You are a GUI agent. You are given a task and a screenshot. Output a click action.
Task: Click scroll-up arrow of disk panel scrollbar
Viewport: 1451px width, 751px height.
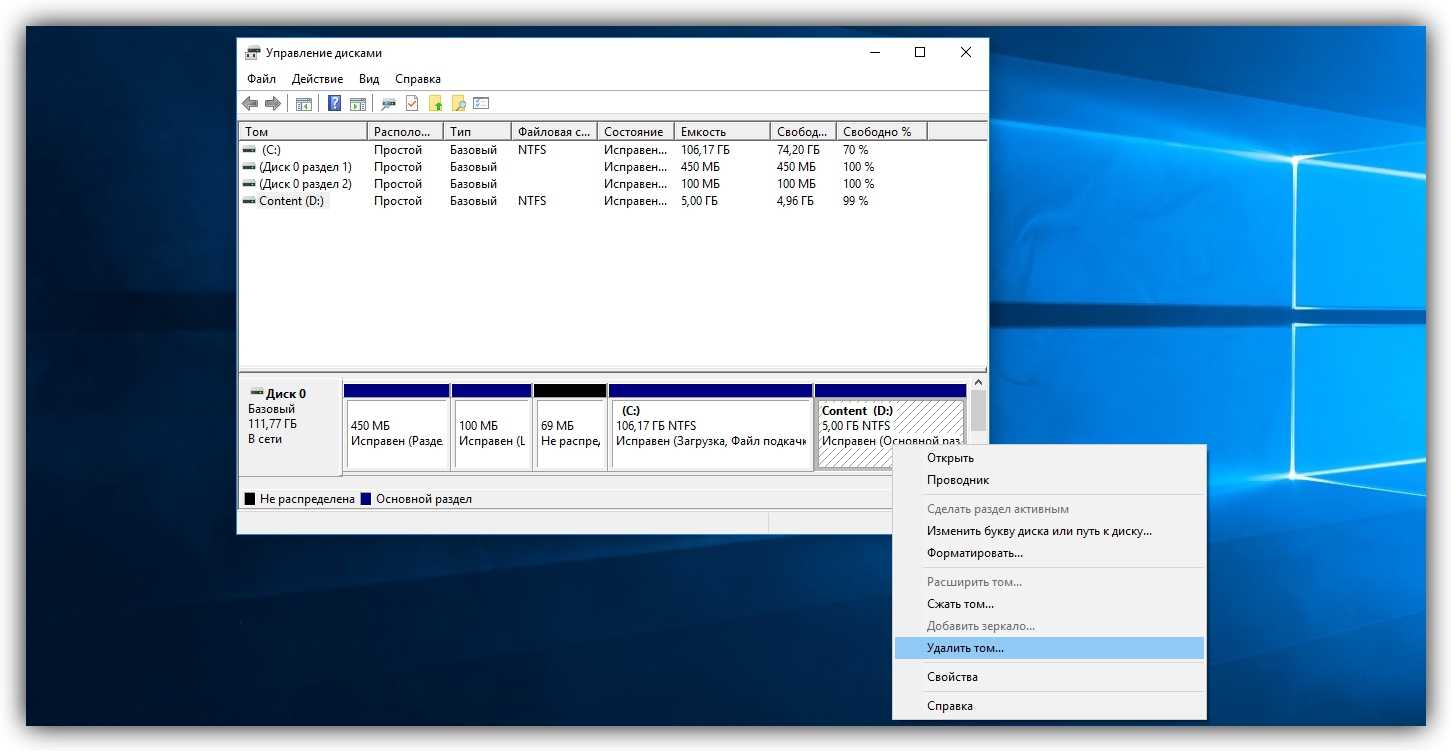(978, 383)
